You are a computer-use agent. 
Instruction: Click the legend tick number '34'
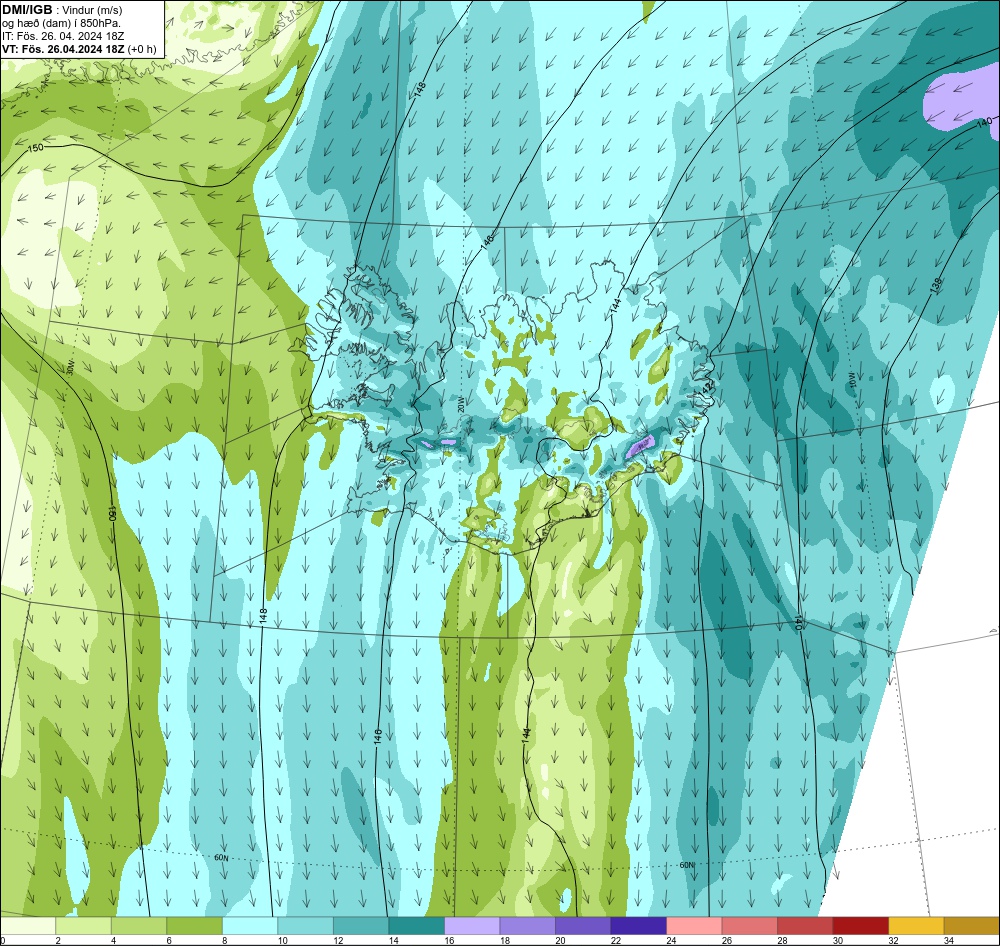coord(948,940)
